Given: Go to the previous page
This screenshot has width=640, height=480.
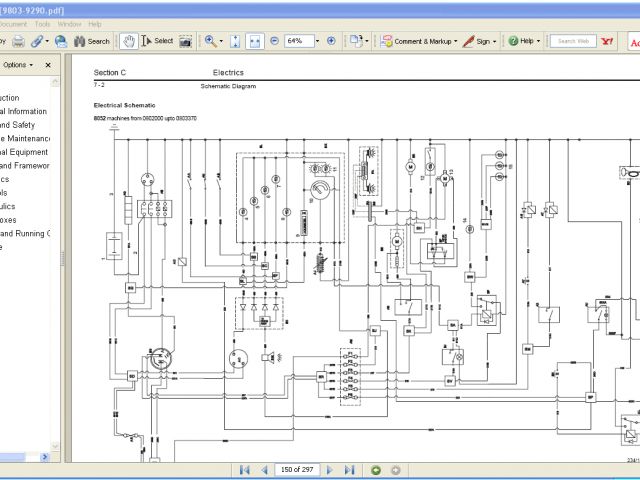Looking at the screenshot, I should click(264, 469).
